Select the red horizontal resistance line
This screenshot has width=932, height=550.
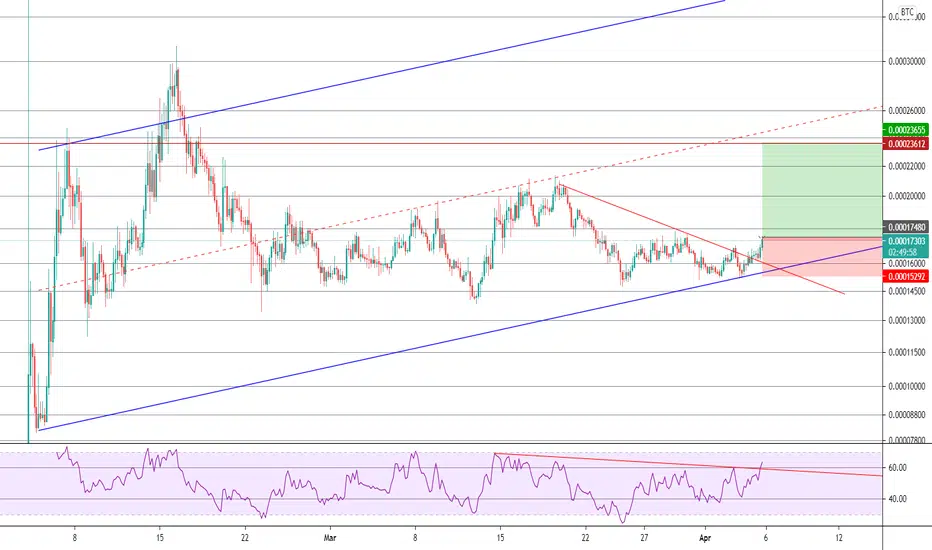[440, 143]
